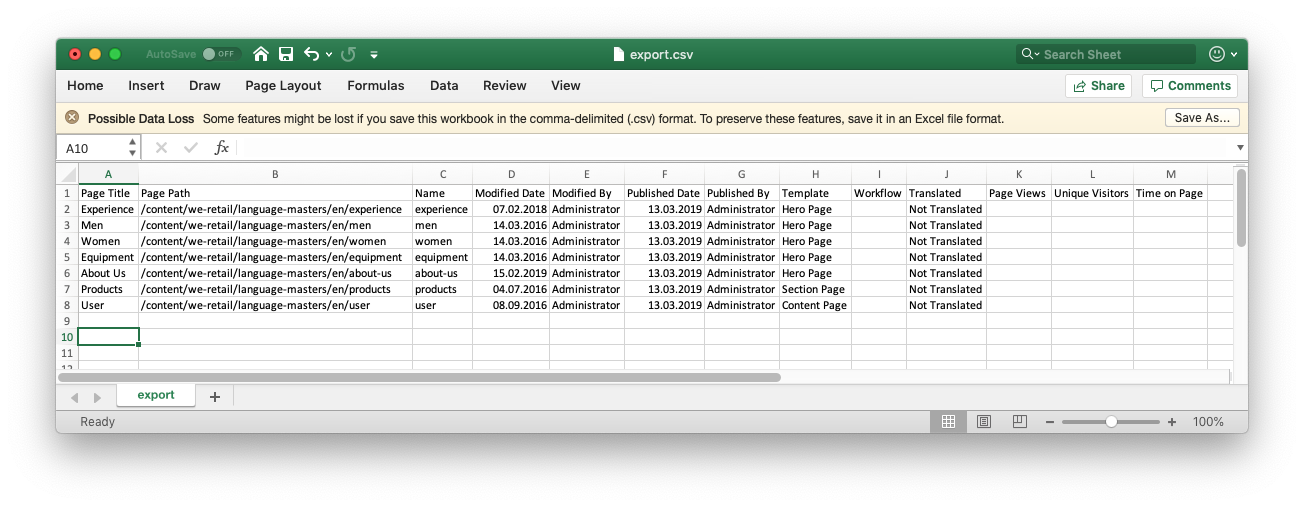1304x507 pixels.
Task: Dismiss the Possible Data Loss warning
Action: point(72,118)
